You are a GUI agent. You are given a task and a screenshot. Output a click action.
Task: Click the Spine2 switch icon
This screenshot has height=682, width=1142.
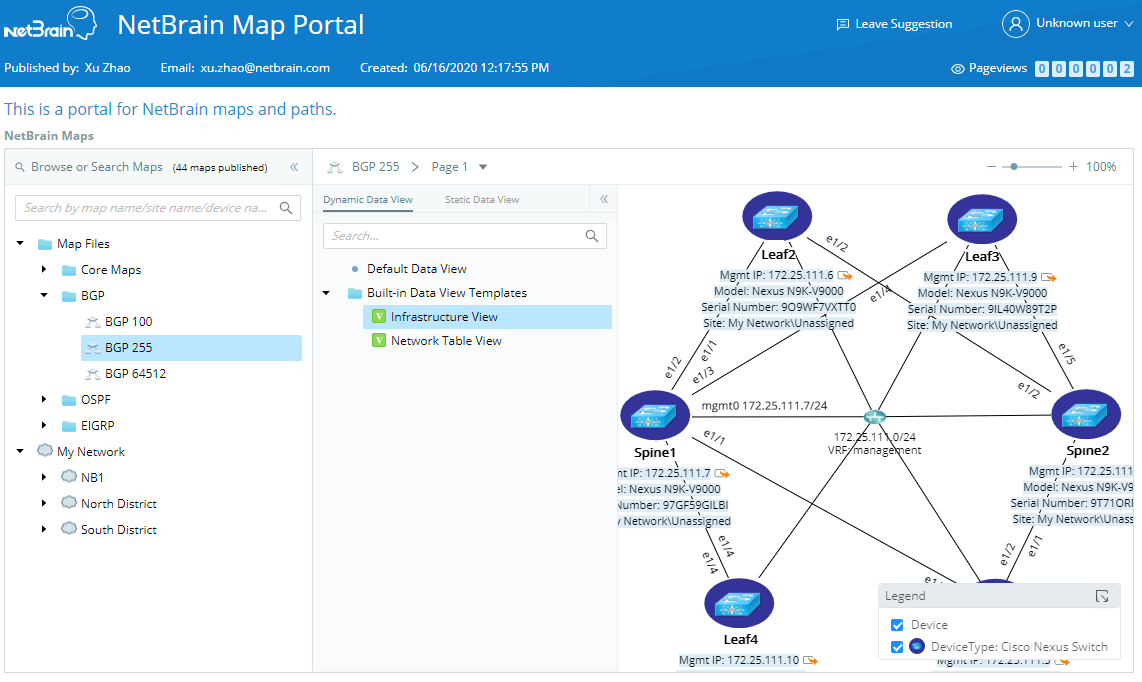coord(1086,415)
